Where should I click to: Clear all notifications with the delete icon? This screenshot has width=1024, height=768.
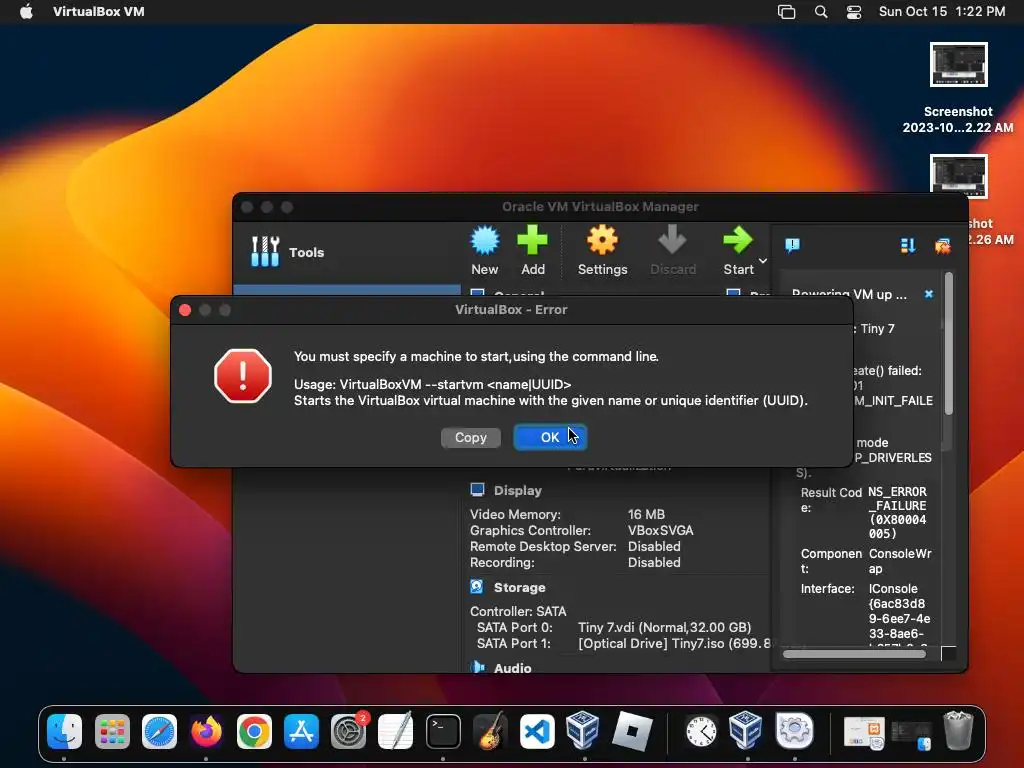pos(942,246)
